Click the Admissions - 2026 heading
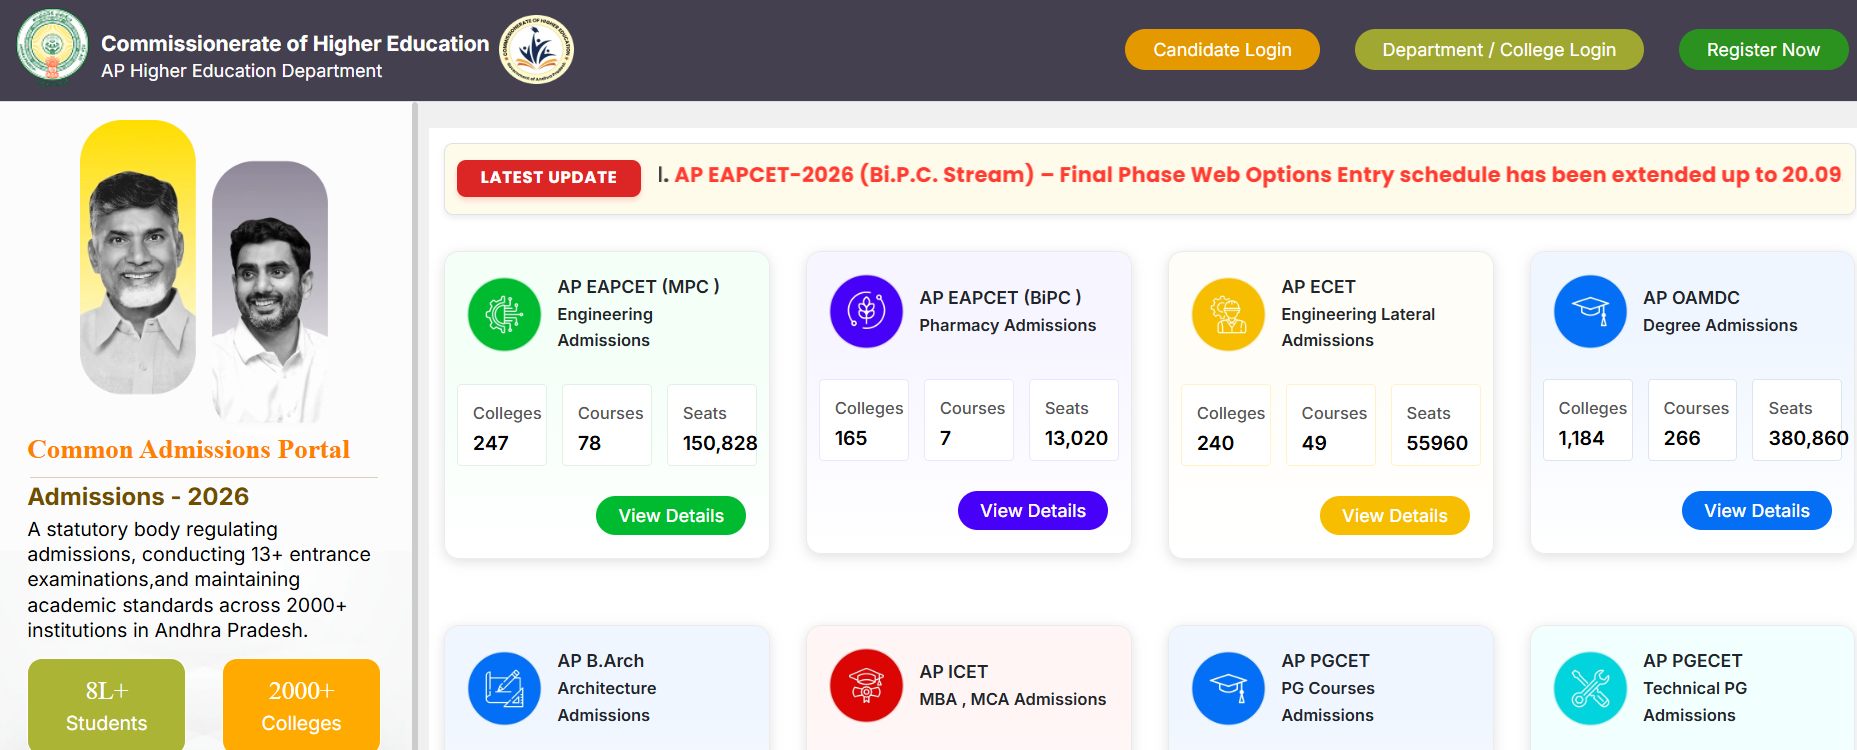This screenshot has height=750, width=1857. pos(138,497)
